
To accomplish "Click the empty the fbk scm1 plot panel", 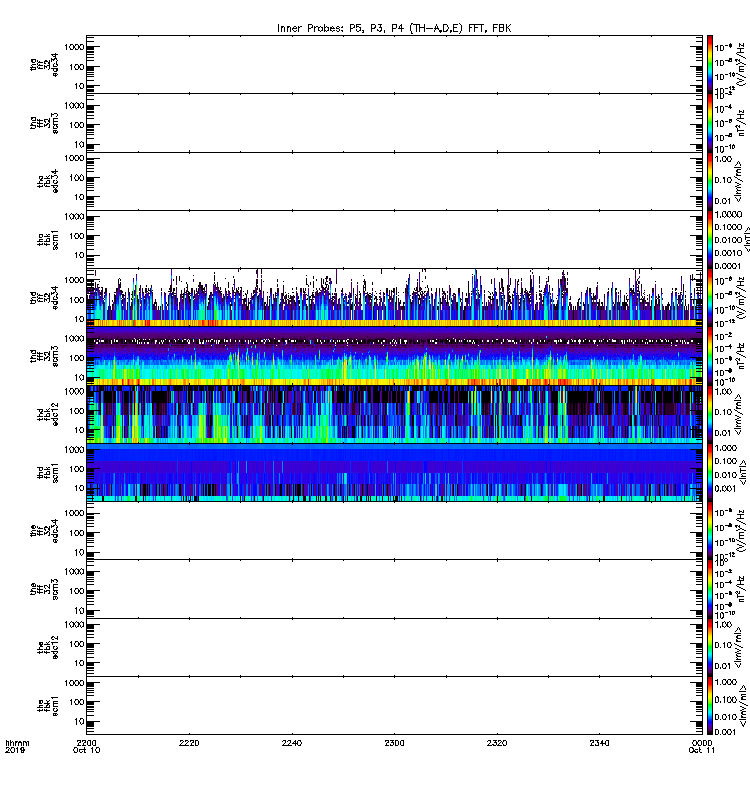I will pos(394,706).
